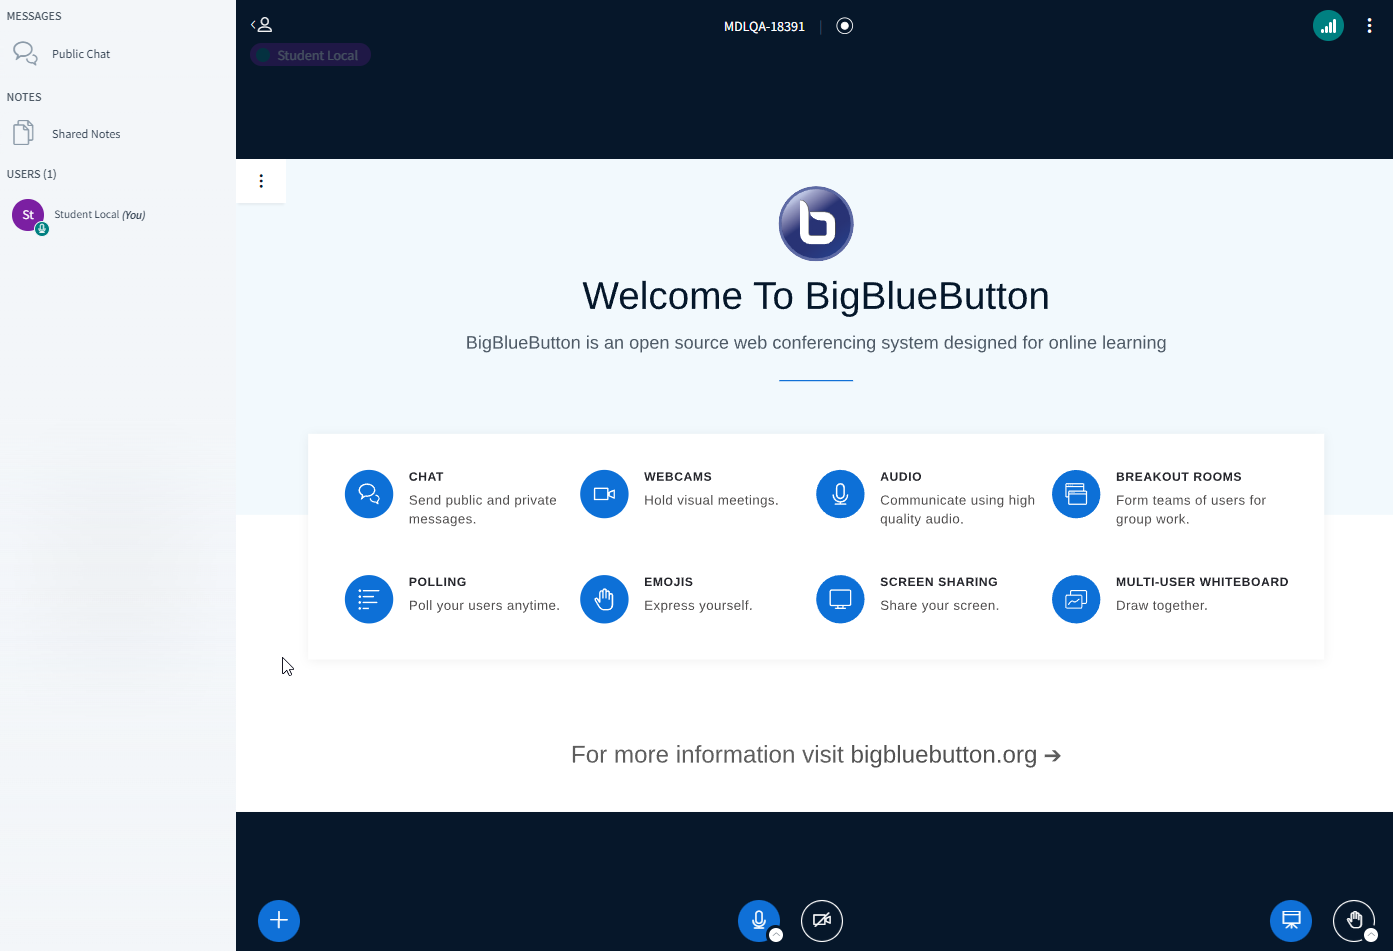1393x951 pixels.
Task: Expand the audio device chevron on microphone
Action: coord(776,935)
